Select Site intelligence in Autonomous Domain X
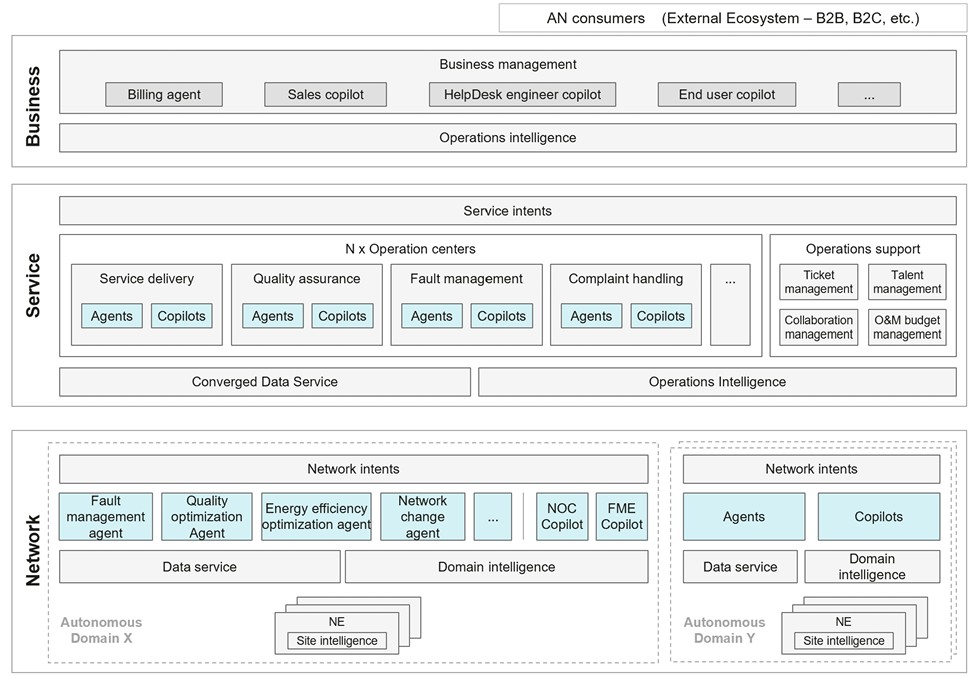Image resolution: width=971 pixels, height=678 pixels. (x=337, y=641)
